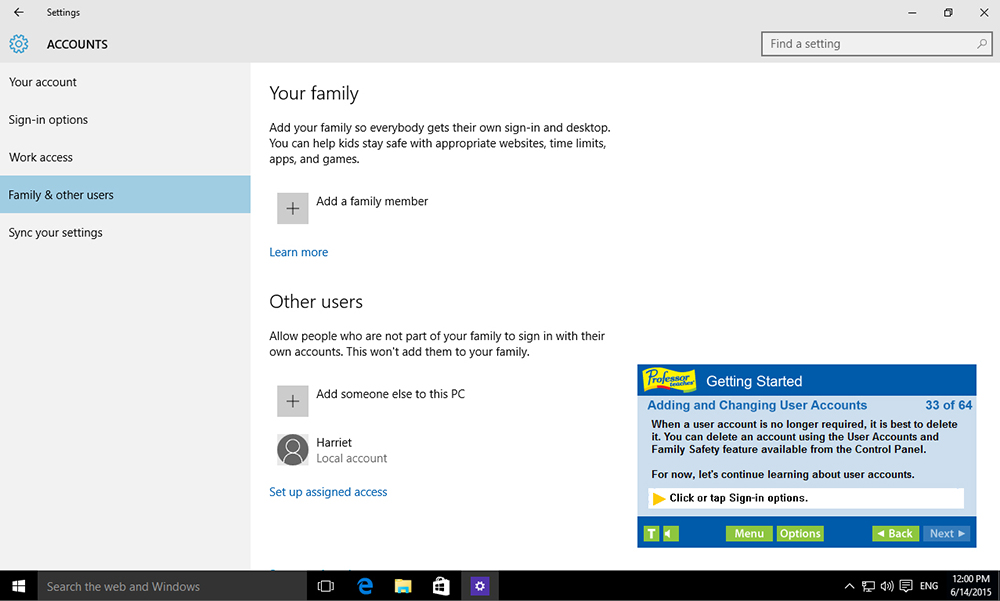The image size is (1000, 601).
Task: Click Next in the Getting Started tutorial
Action: tap(945, 533)
